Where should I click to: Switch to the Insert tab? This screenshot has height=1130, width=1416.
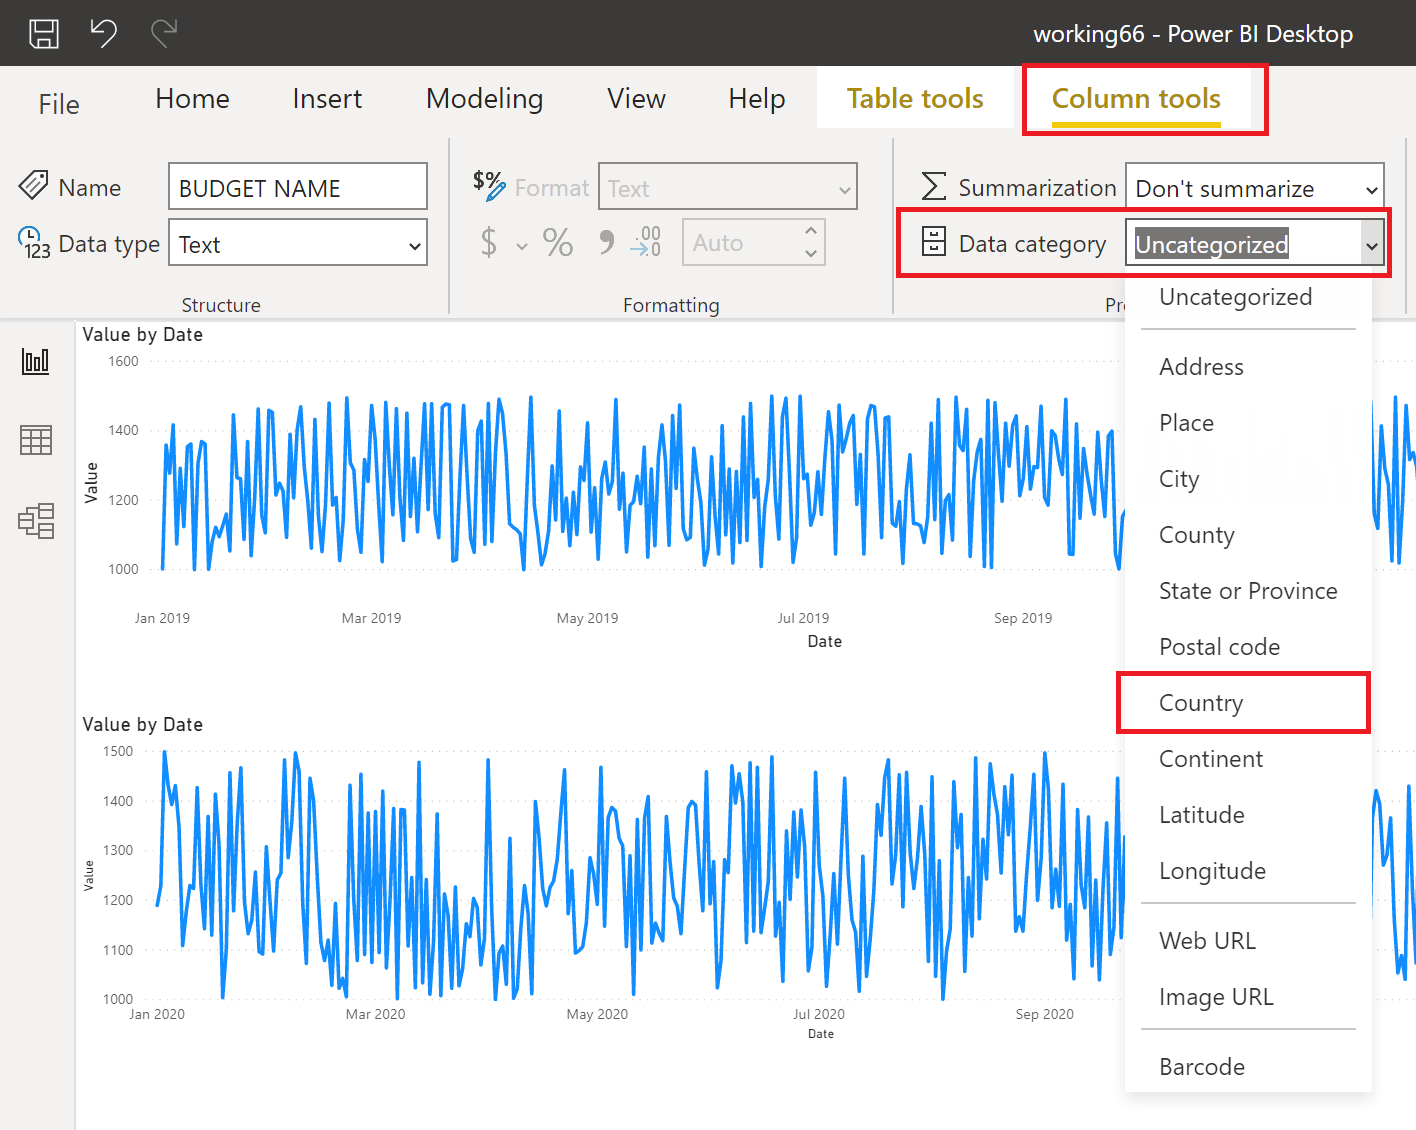[327, 99]
